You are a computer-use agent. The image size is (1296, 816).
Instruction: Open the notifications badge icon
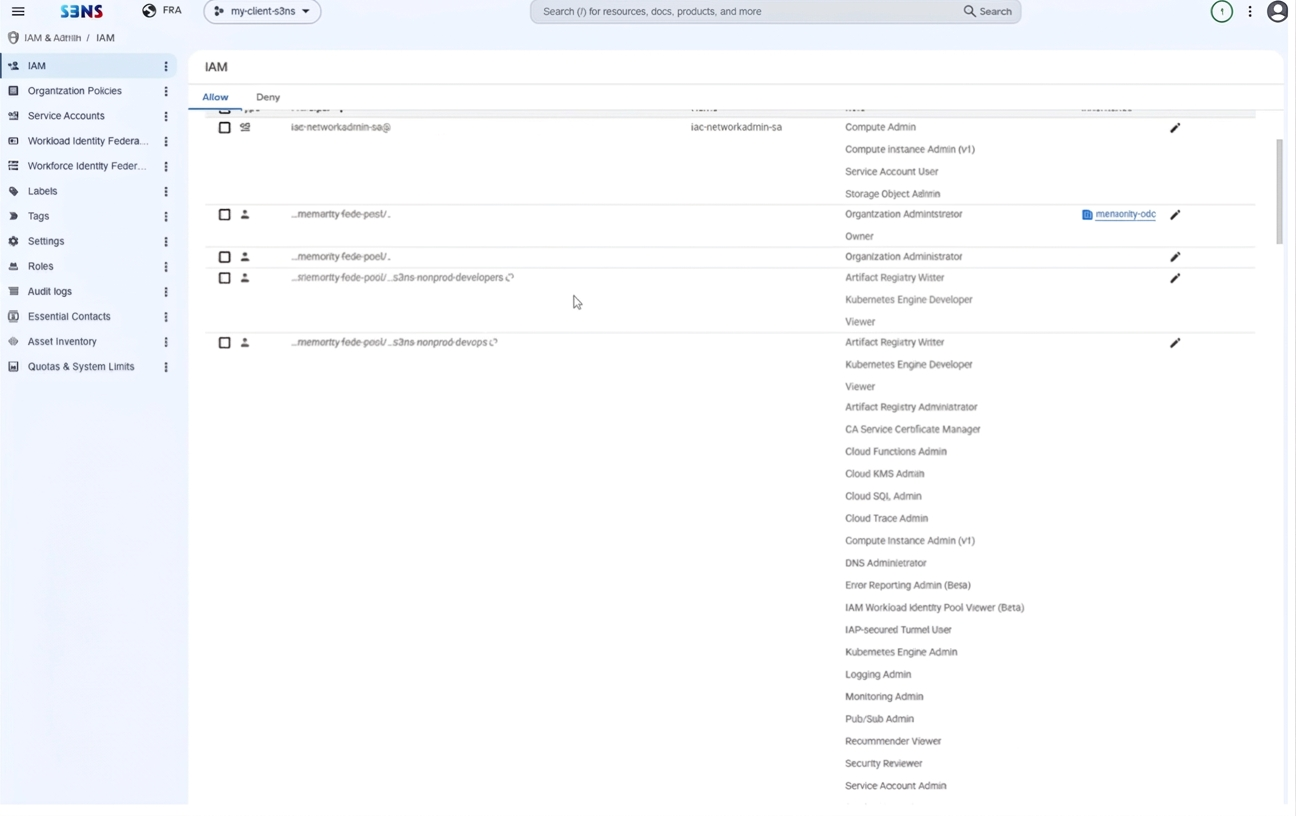tap(1221, 12)
